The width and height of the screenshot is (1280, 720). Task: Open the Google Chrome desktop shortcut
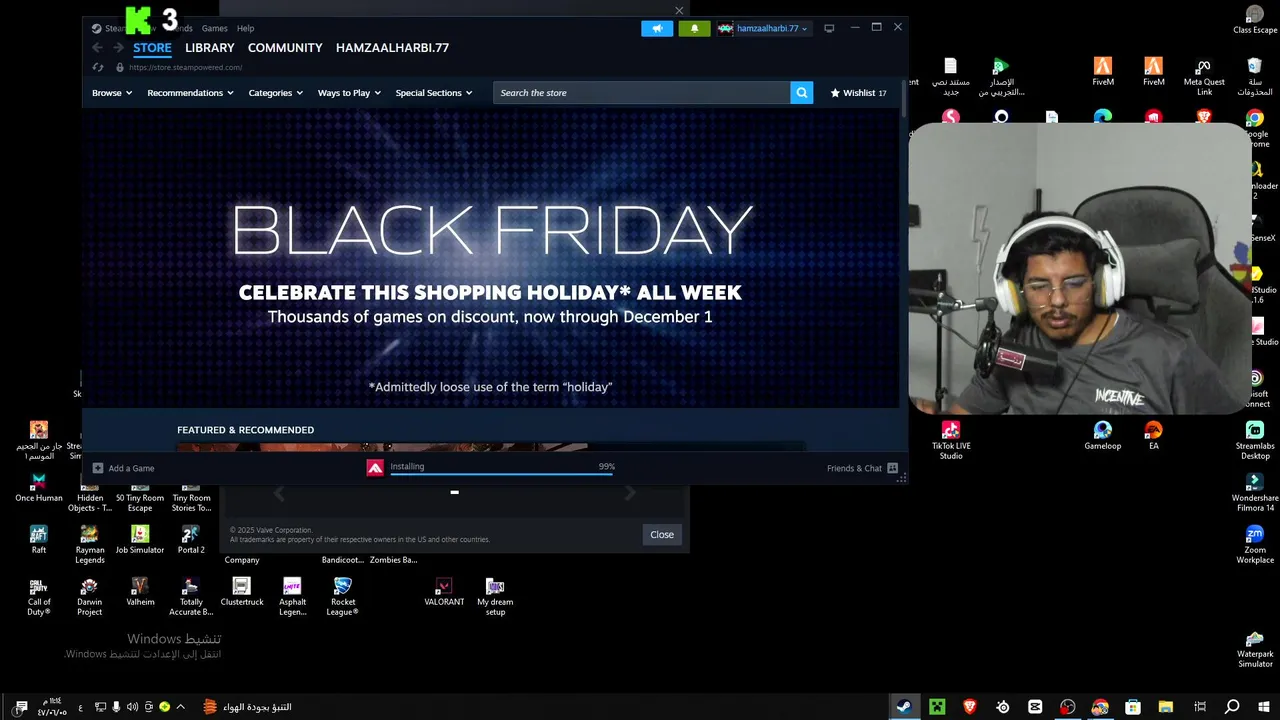[1255, 129]
